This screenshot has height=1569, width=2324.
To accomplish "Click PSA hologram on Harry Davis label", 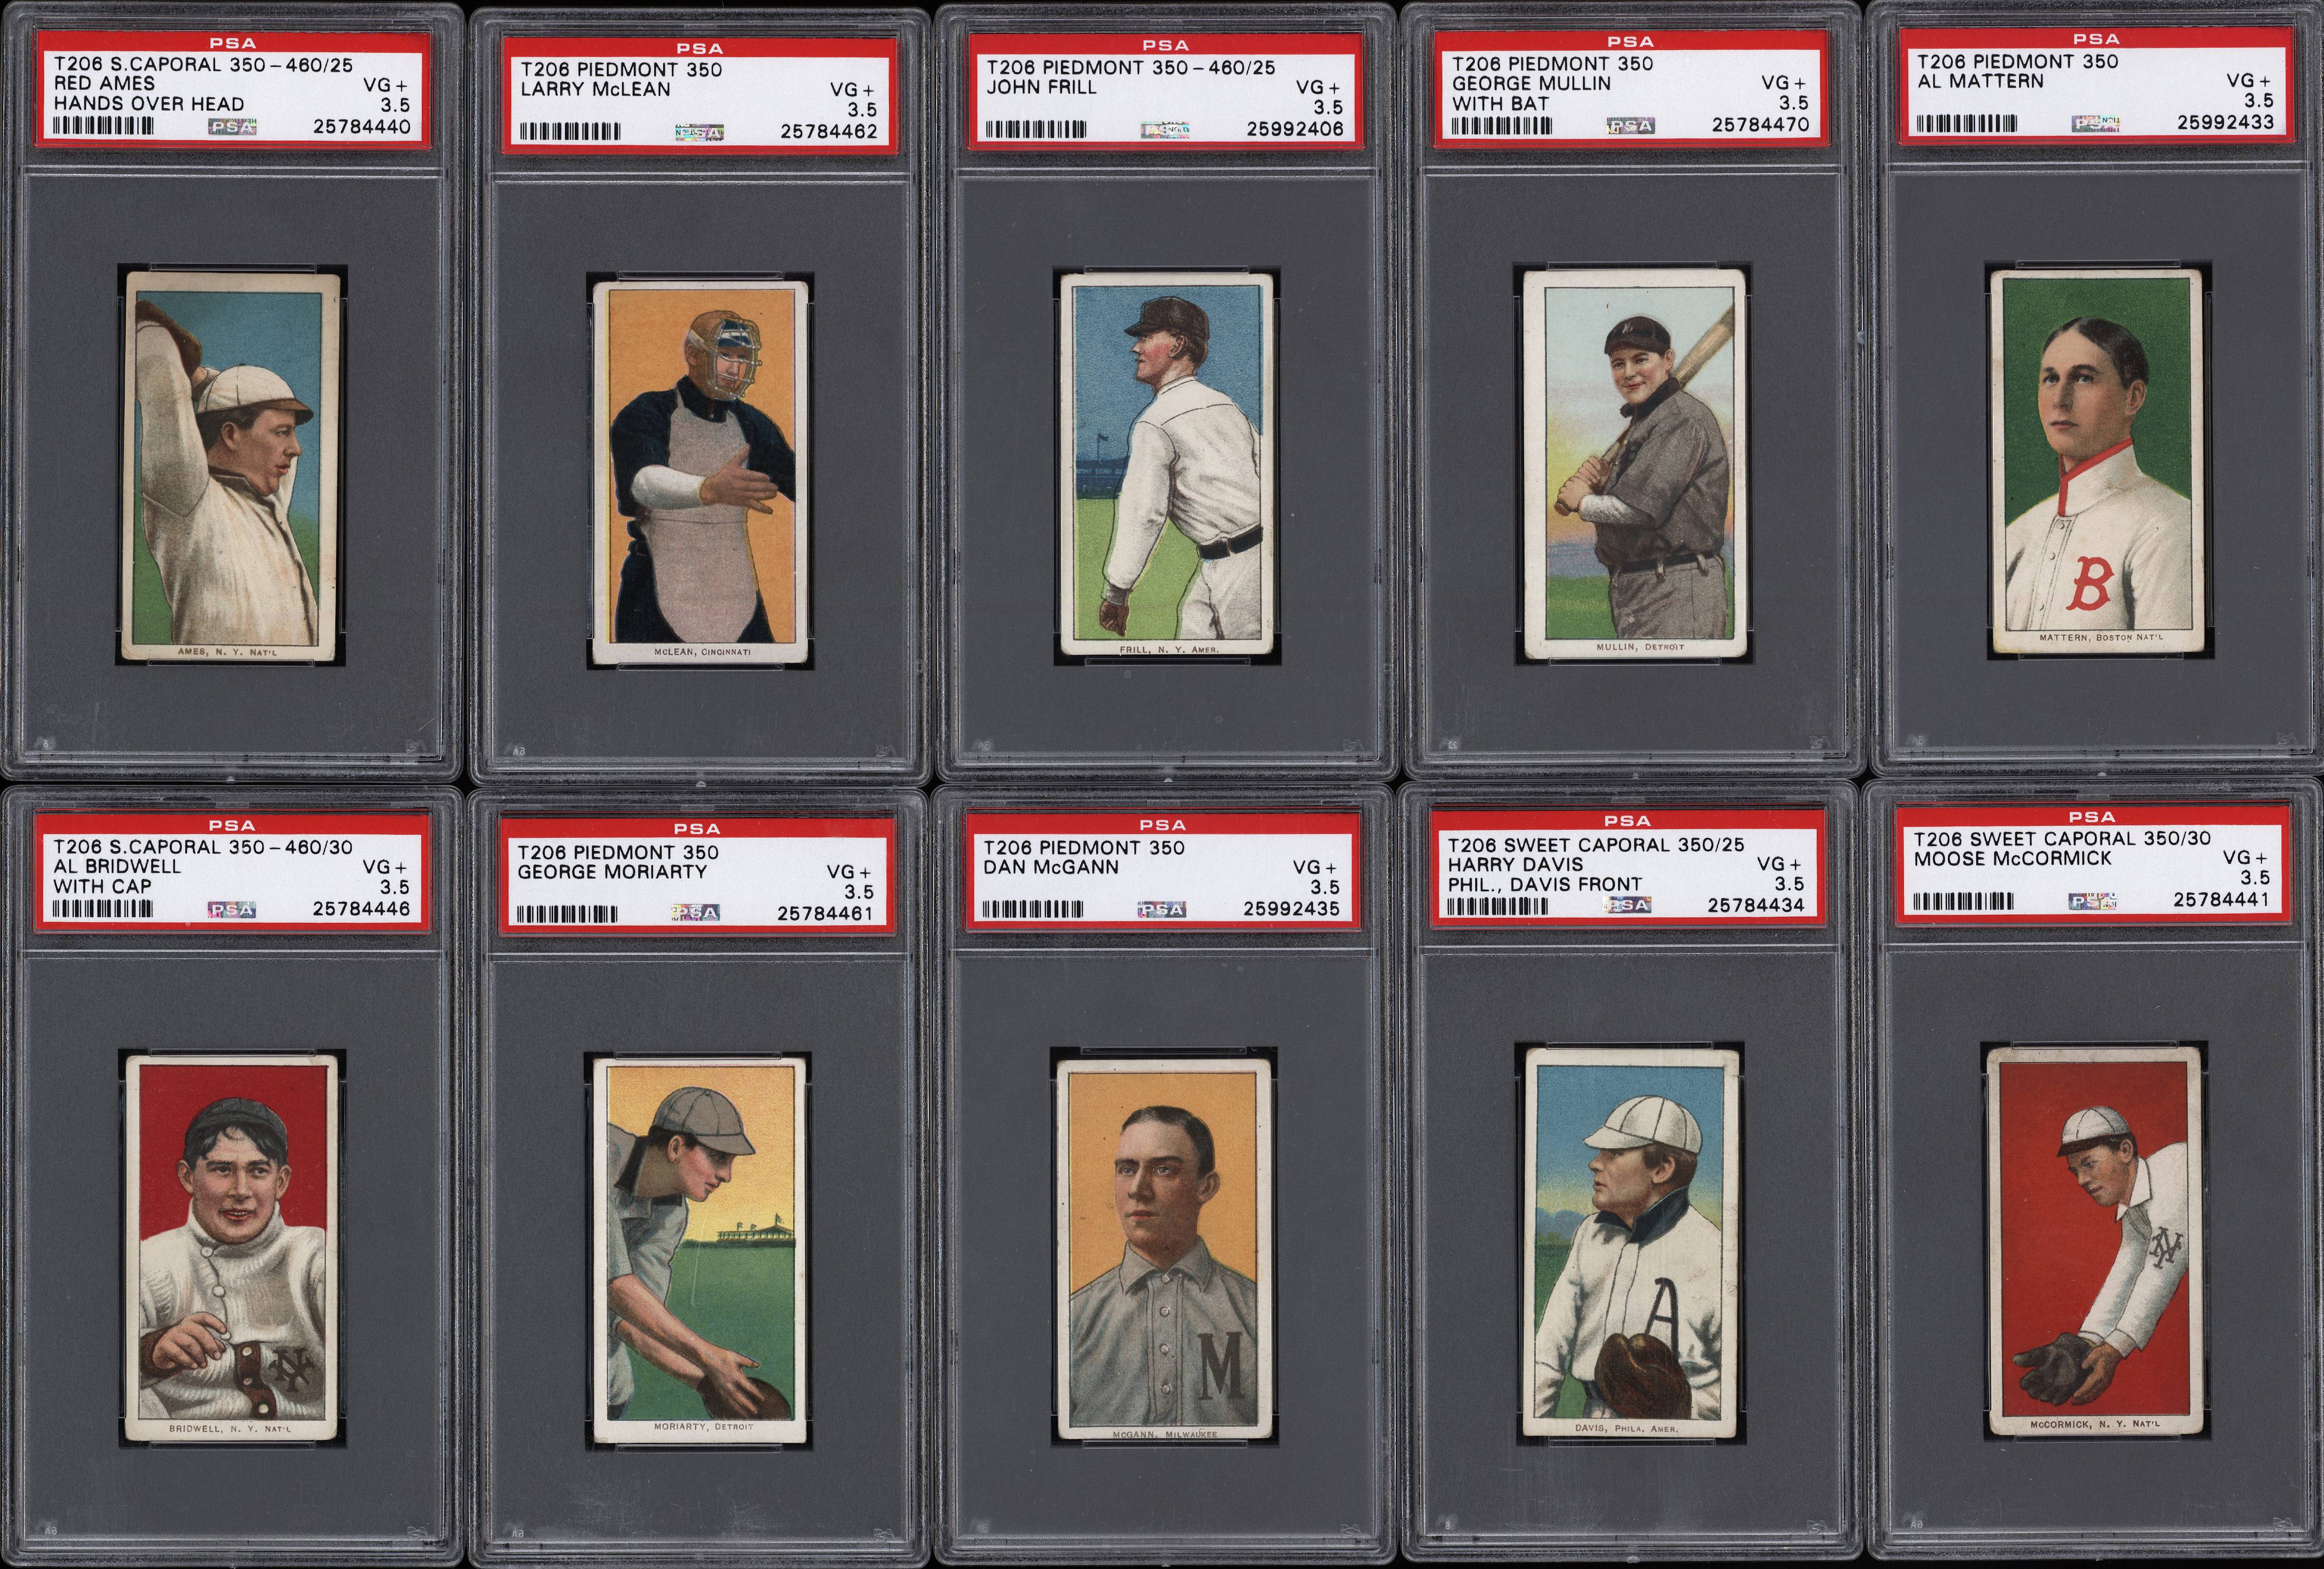I will pyautogui.click(x=1627, y=905).
